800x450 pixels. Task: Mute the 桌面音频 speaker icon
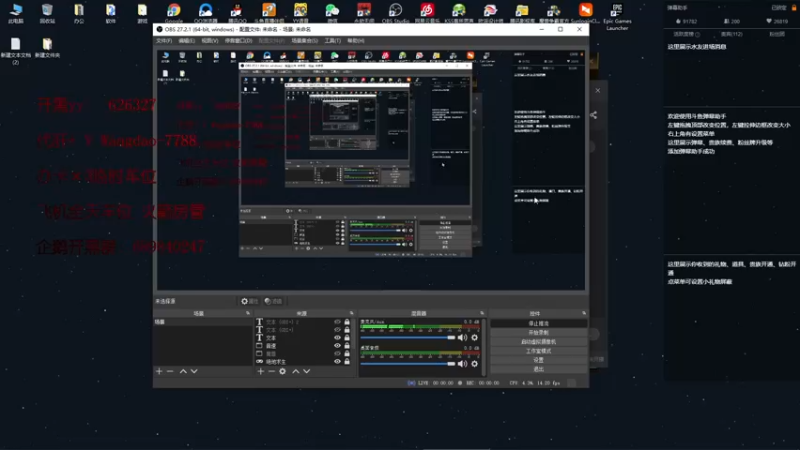pyautogui.click(x=462, y=364)
